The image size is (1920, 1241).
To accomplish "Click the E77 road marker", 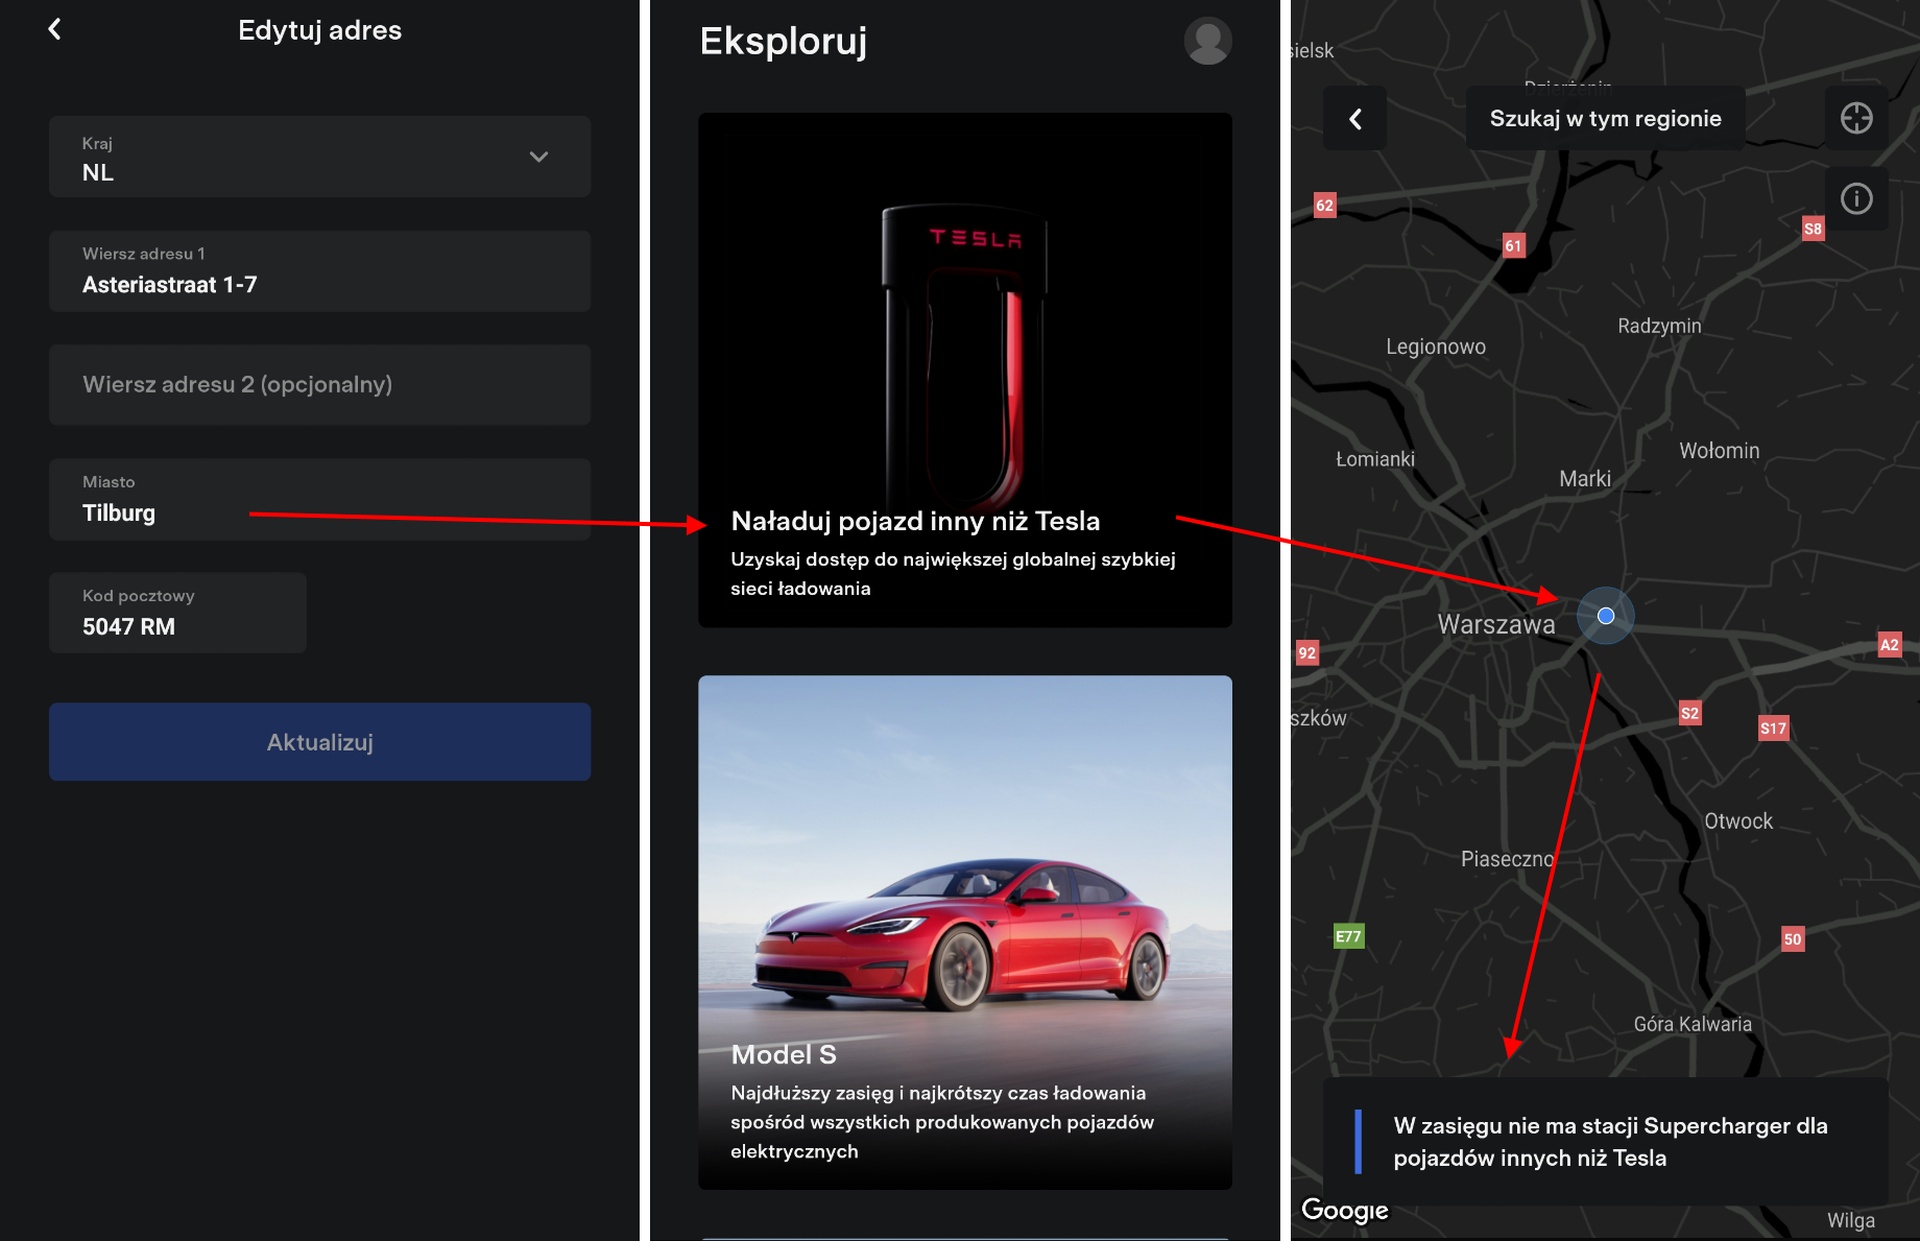I will (1348, 936).
